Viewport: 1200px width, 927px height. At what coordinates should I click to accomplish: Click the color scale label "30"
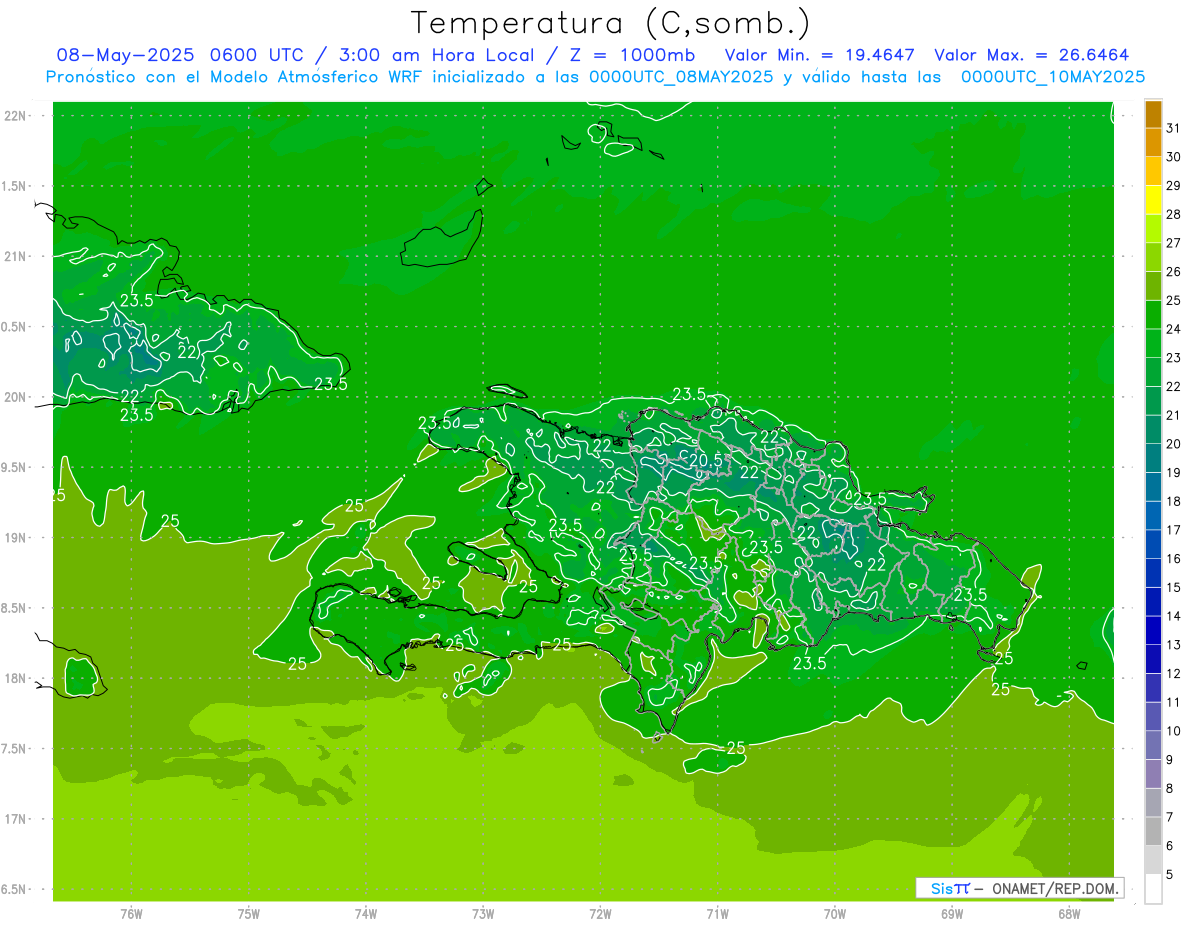(x=1174, y=157)
